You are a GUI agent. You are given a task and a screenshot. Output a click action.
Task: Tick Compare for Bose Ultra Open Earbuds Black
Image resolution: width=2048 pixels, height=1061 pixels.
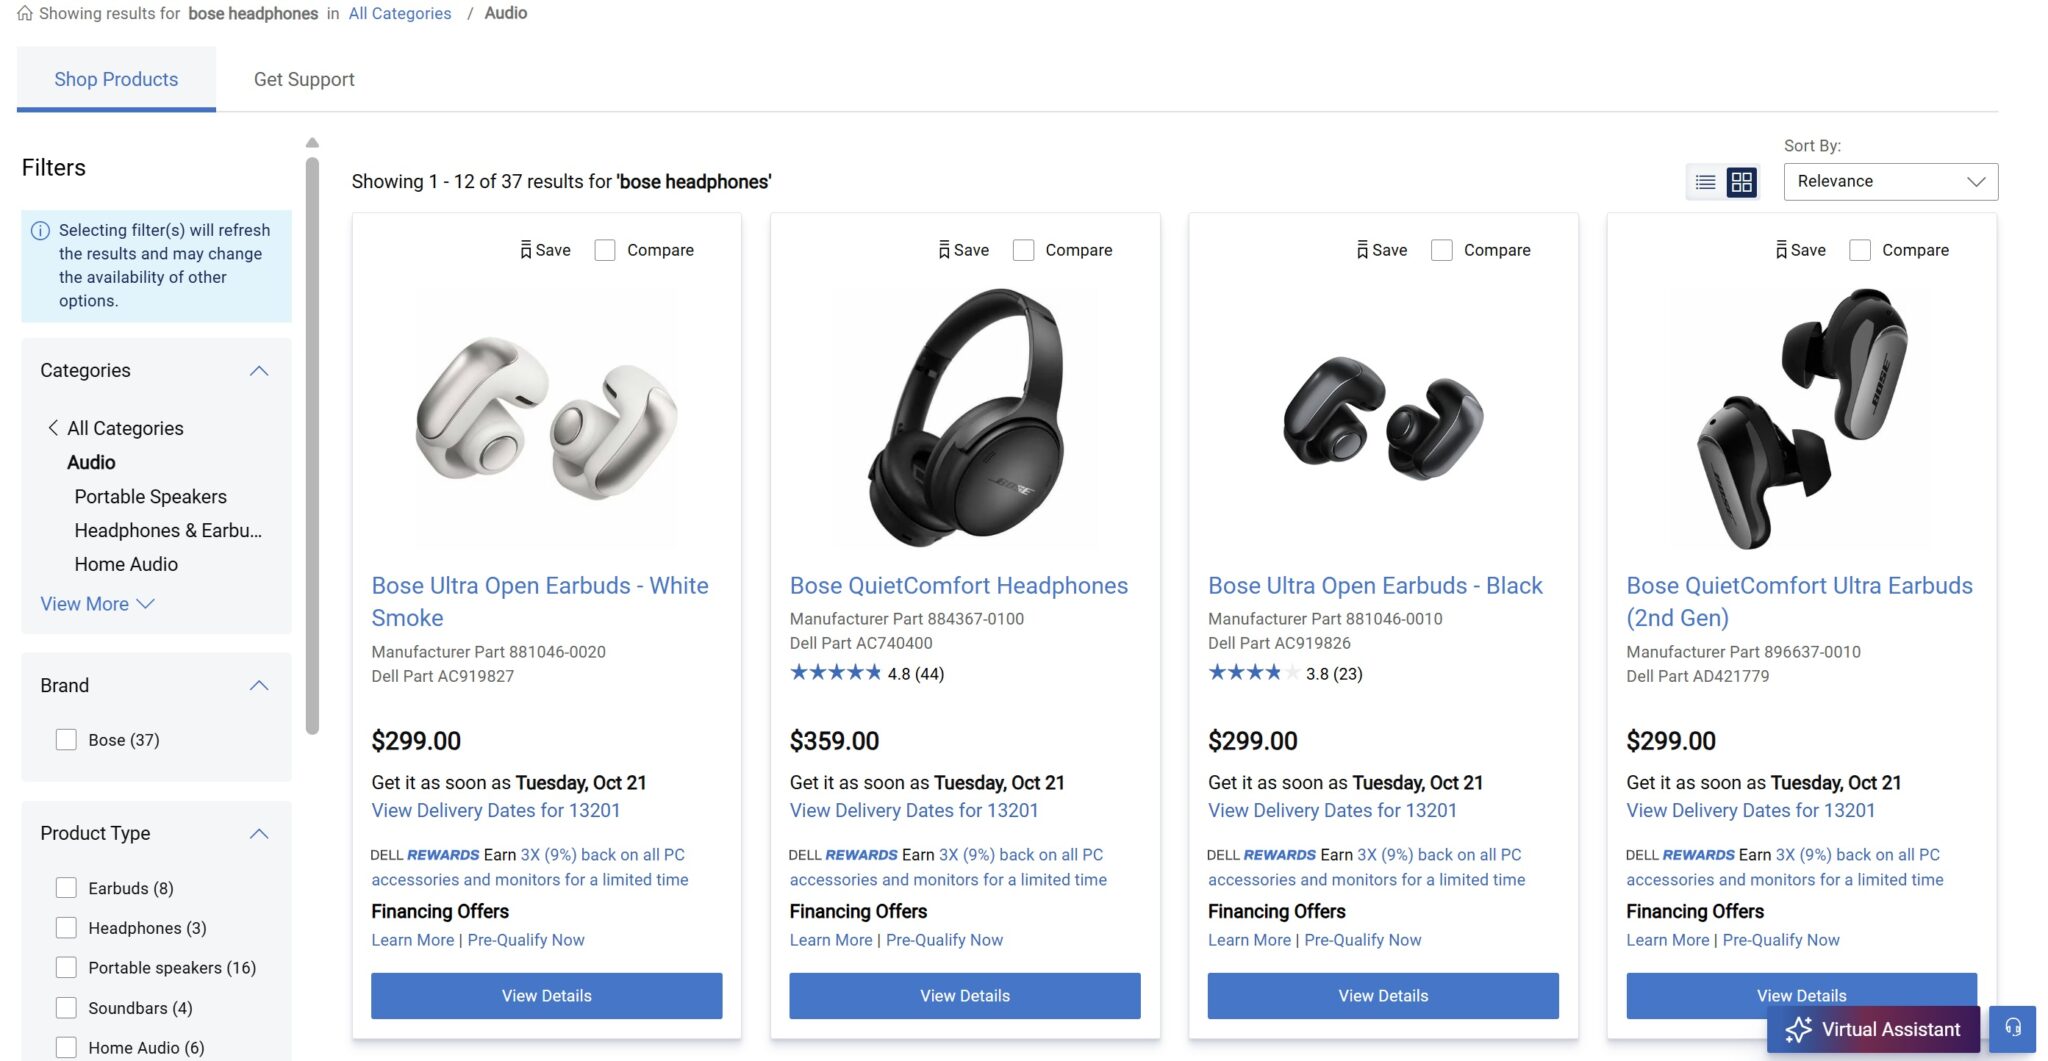point(1441,250)
